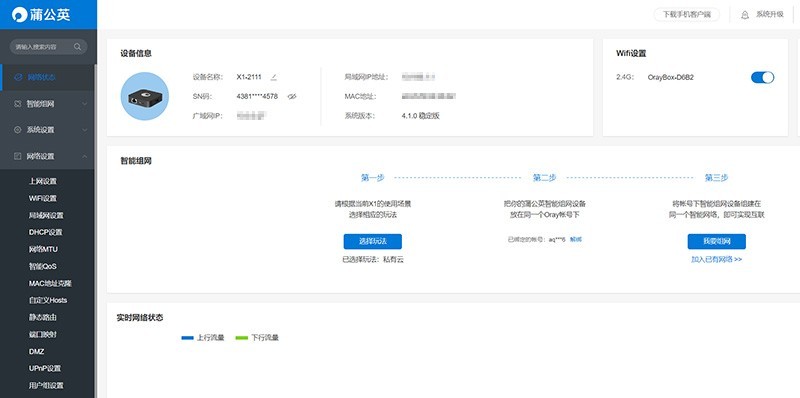
Task: Edit device name with pencil icon
Action: click(273, 77)
